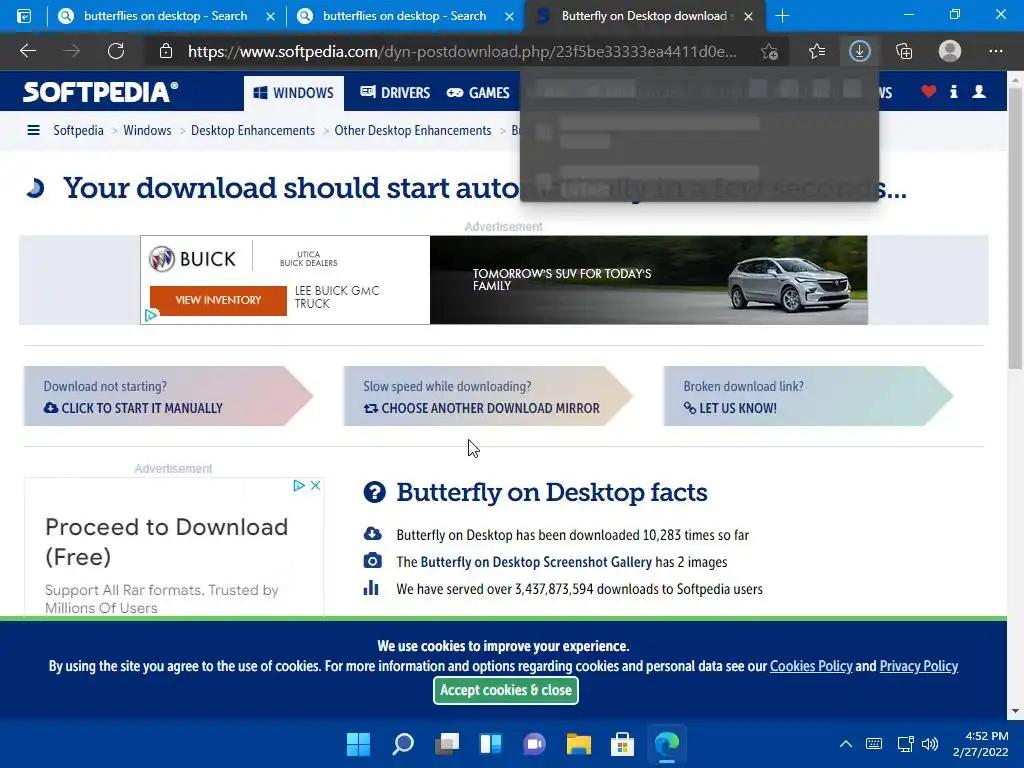Open the Games section

coord(478,93)
